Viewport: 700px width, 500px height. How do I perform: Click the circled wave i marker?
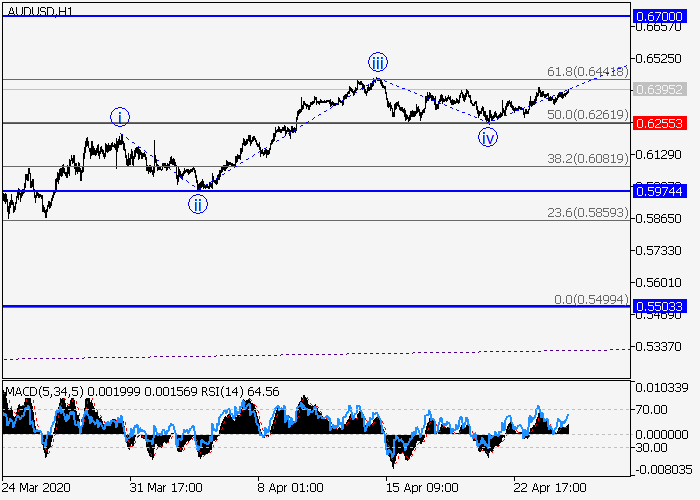click(x=120, y=117)
